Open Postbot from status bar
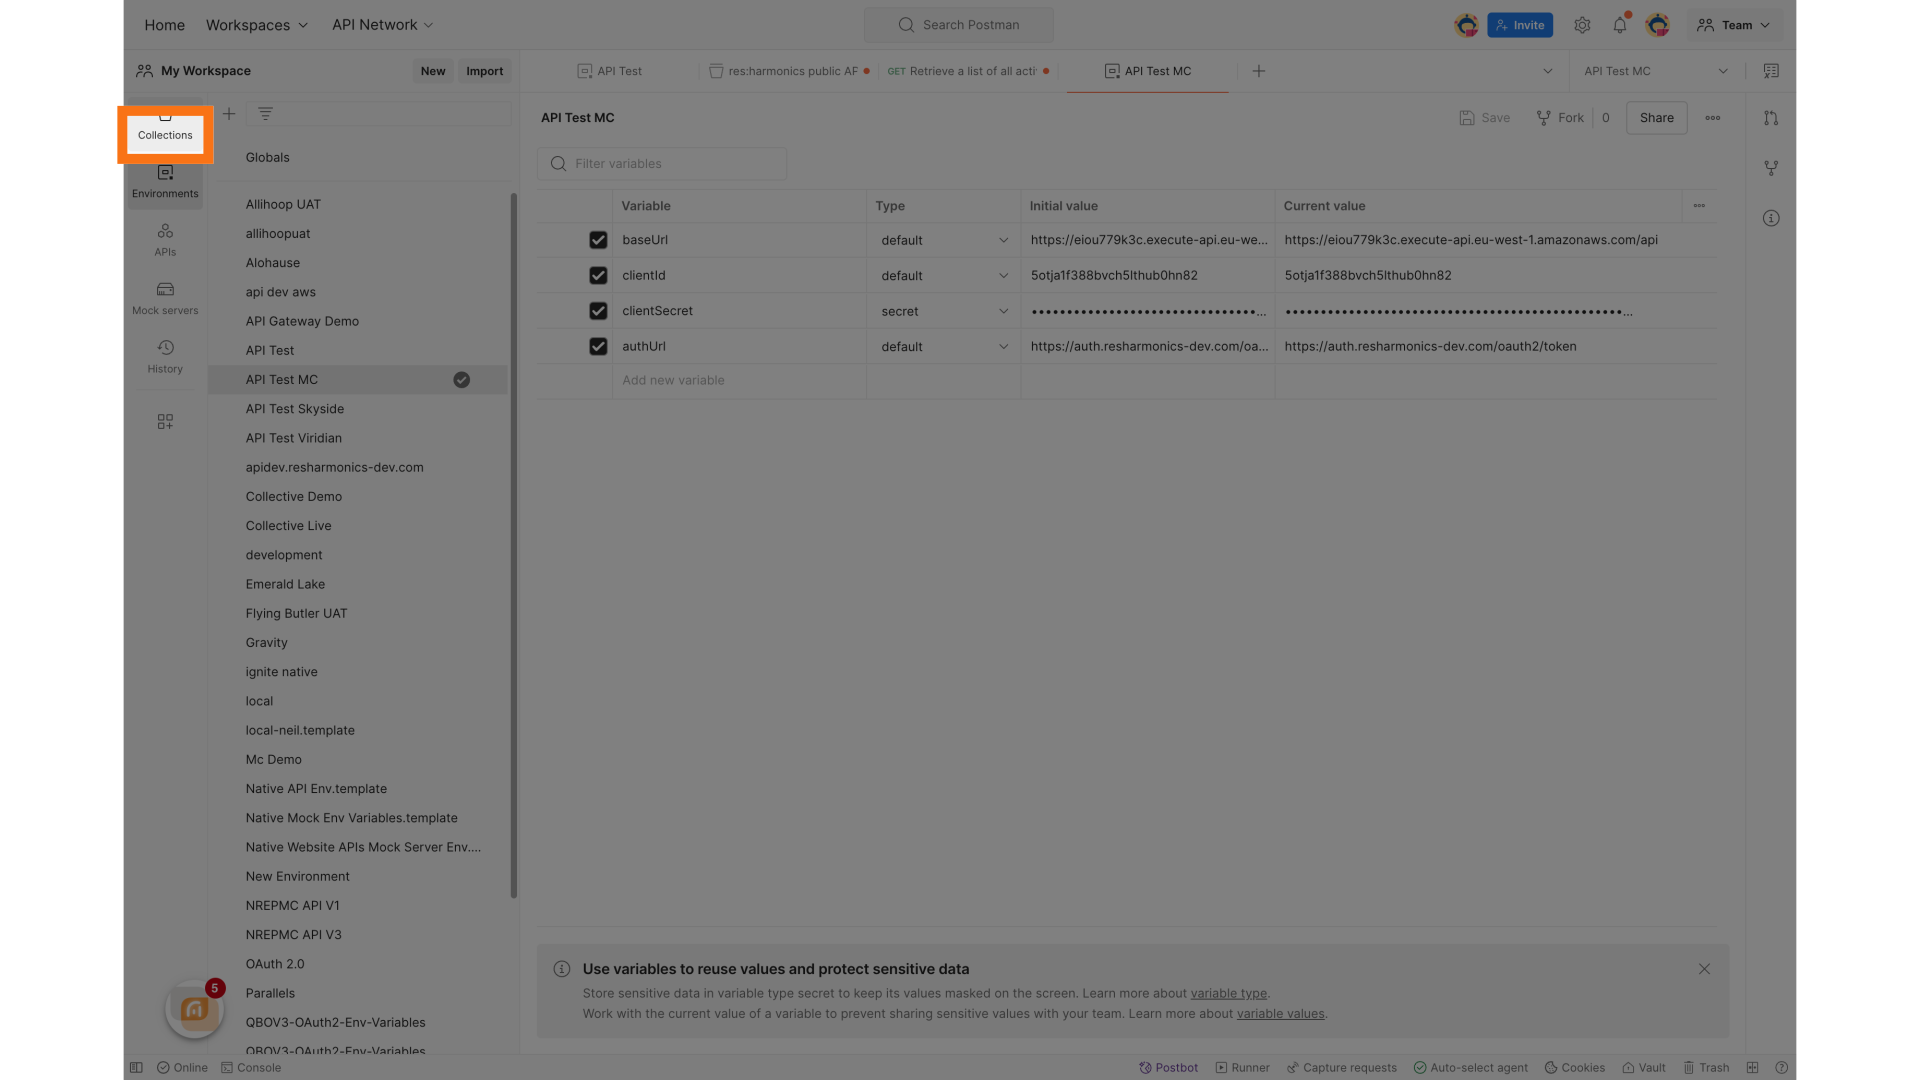Viewport: 1920px width, 1080px height. click(1168, 1068)
